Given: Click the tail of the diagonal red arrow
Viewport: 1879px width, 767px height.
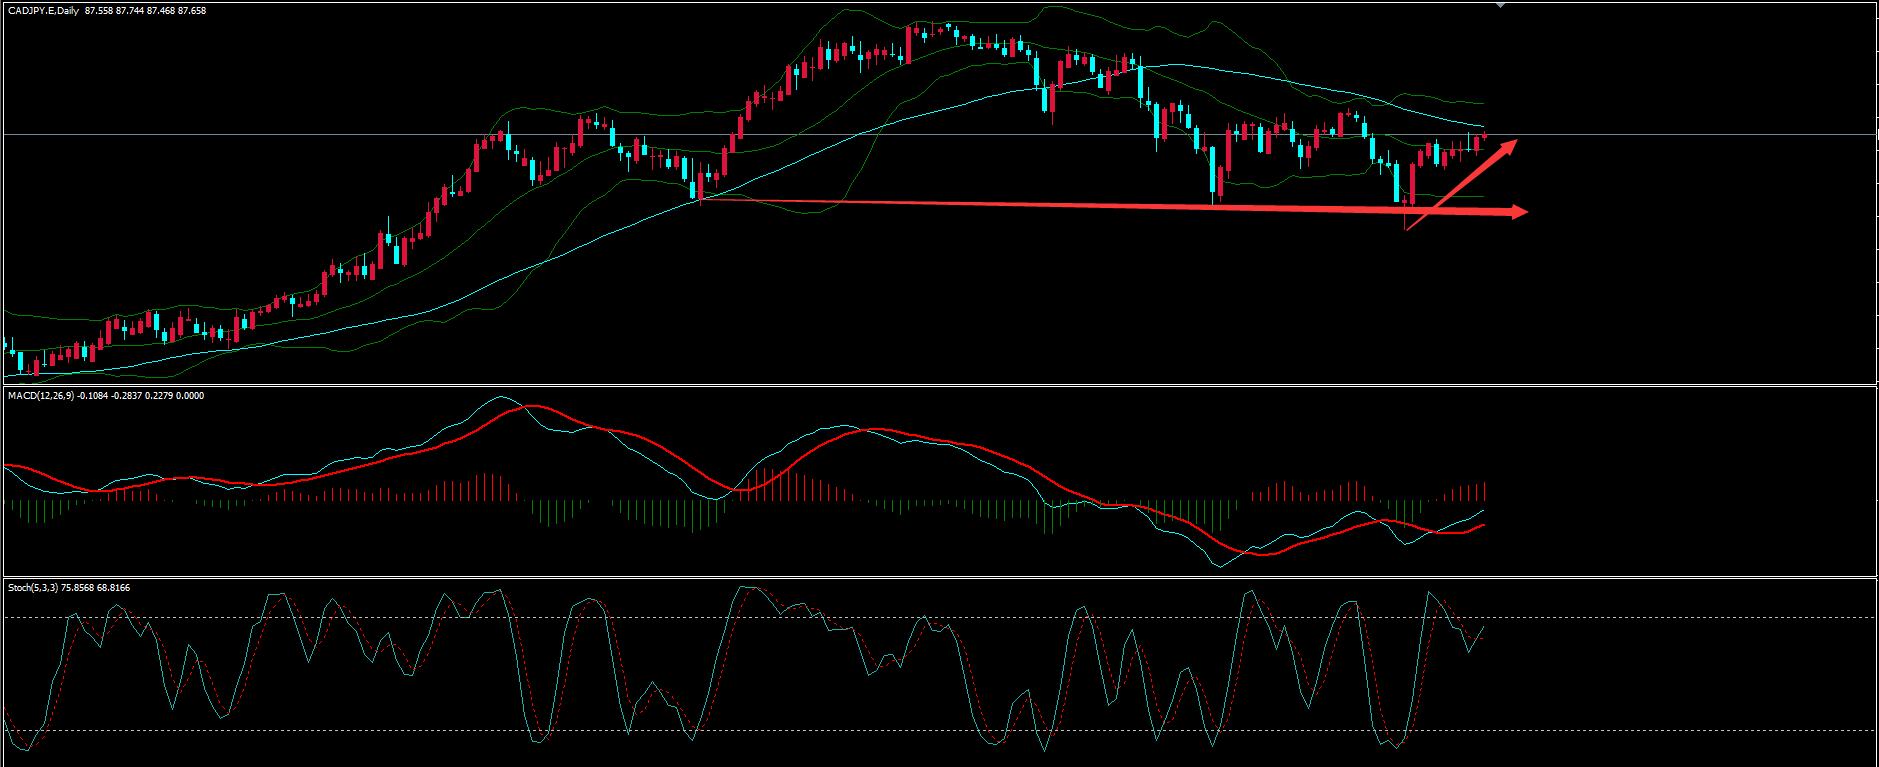Looking at the screenshot, I should [x=1407, y=229].
